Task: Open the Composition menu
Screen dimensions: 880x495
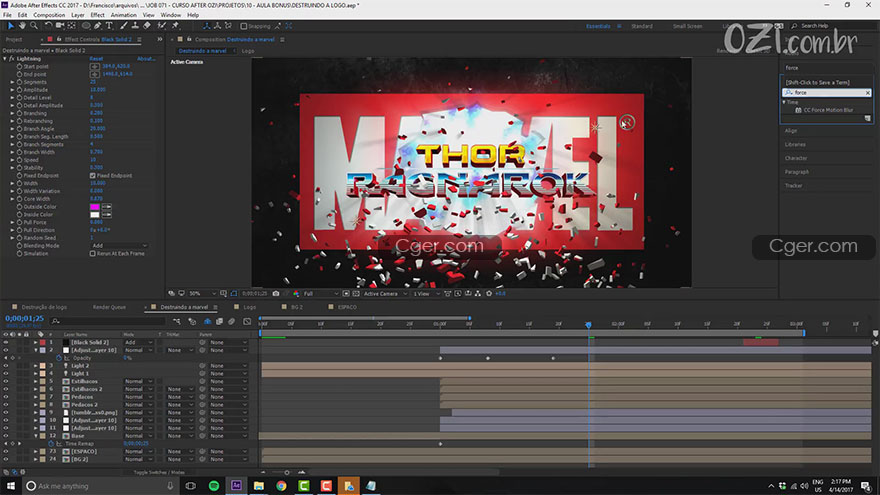Action: (49, 15)
